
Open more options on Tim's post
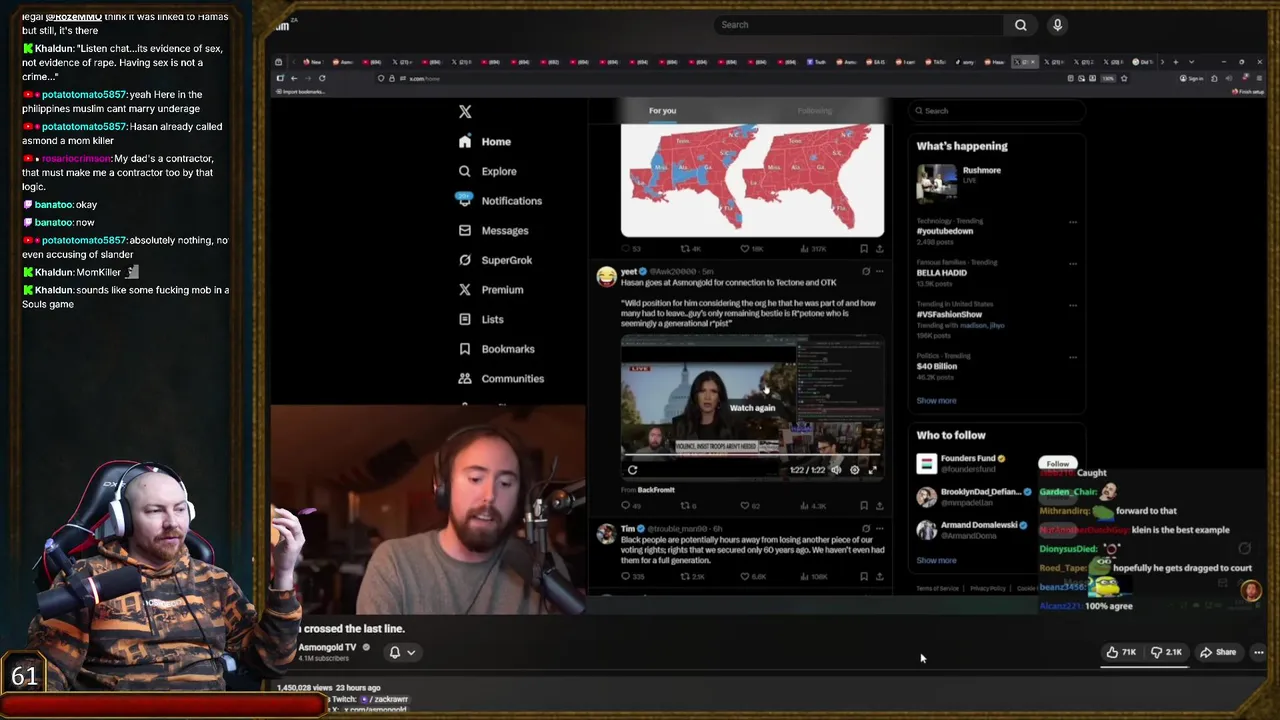click(x=880, y=528)
